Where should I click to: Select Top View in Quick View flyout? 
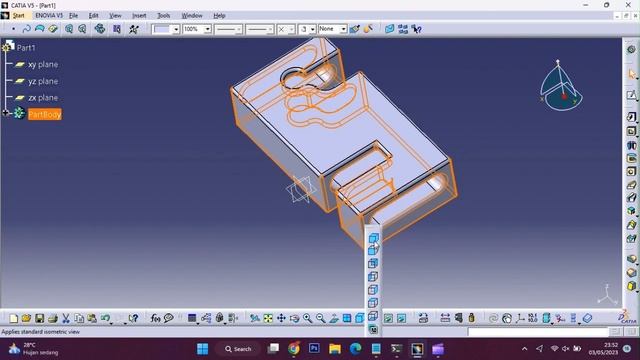(373, 302)
